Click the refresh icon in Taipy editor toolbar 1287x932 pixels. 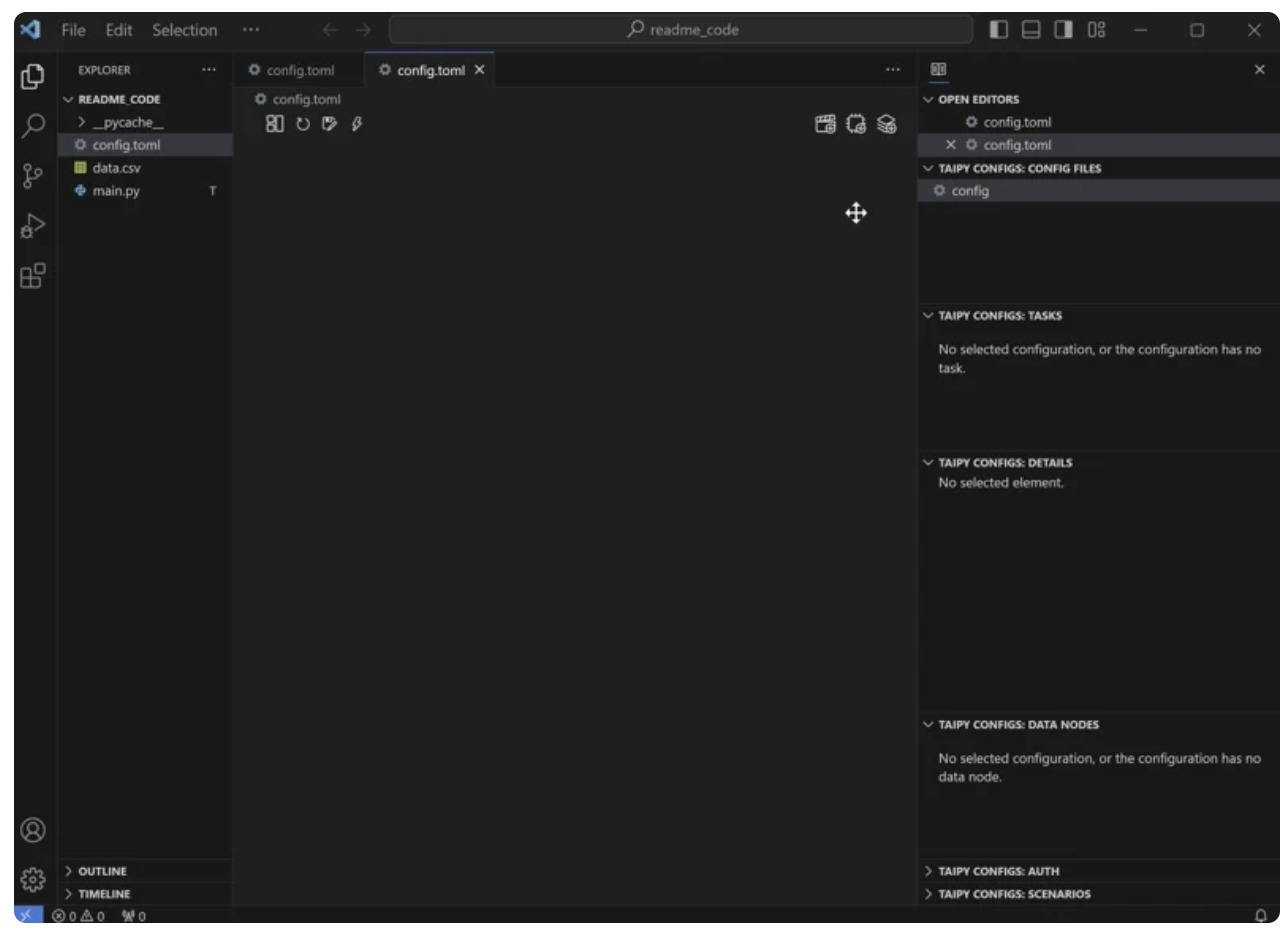[303, 123]
